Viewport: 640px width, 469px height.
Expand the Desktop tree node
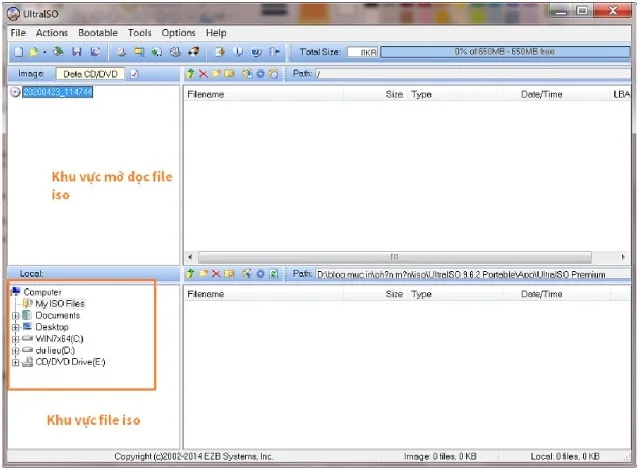16,327
